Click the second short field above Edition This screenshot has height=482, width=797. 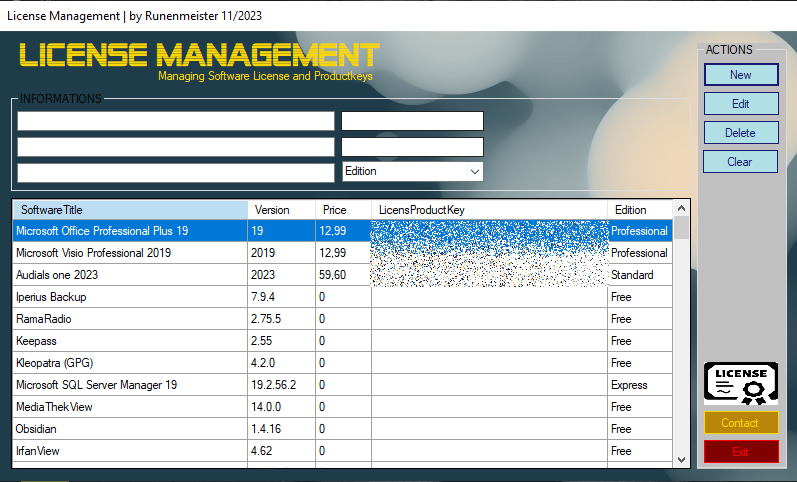tap(412, 147)
